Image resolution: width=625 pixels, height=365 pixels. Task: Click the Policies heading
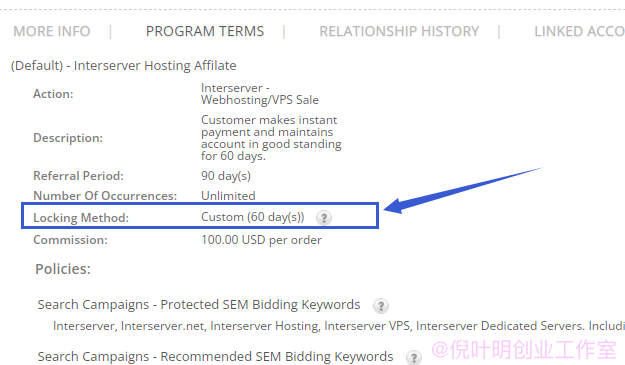63,269
